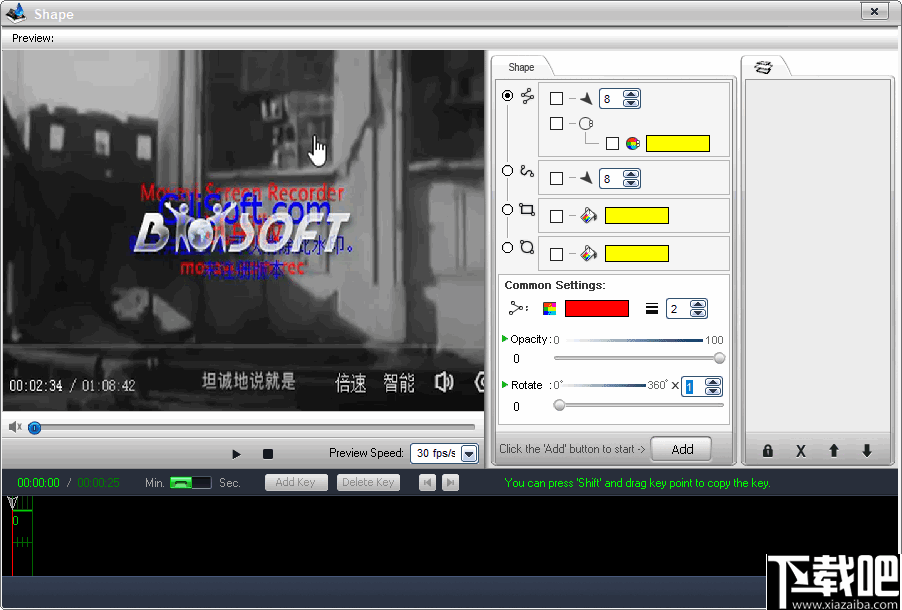Click the Add button to start
The width and height of the screenshot is (902, 610).
(681, 448)
